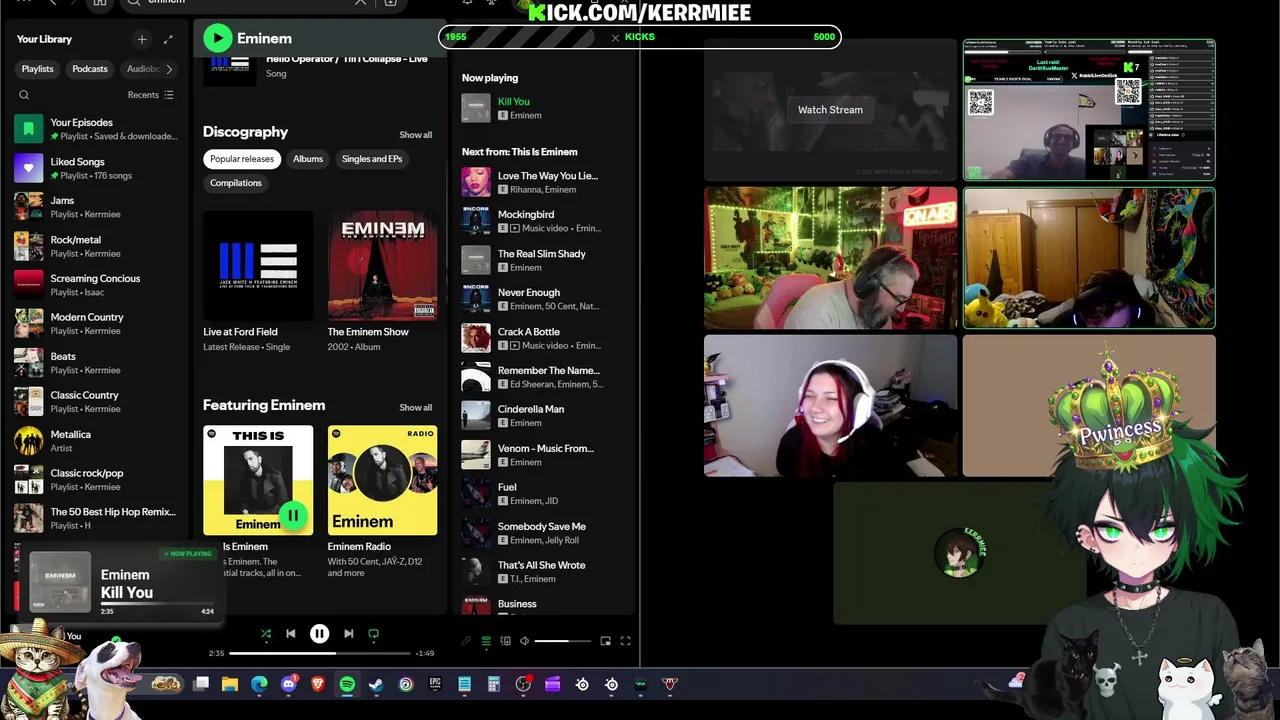This screenshot has width=1280, height=720.
Task: Select Compilations filter
Action: [236, 183]
